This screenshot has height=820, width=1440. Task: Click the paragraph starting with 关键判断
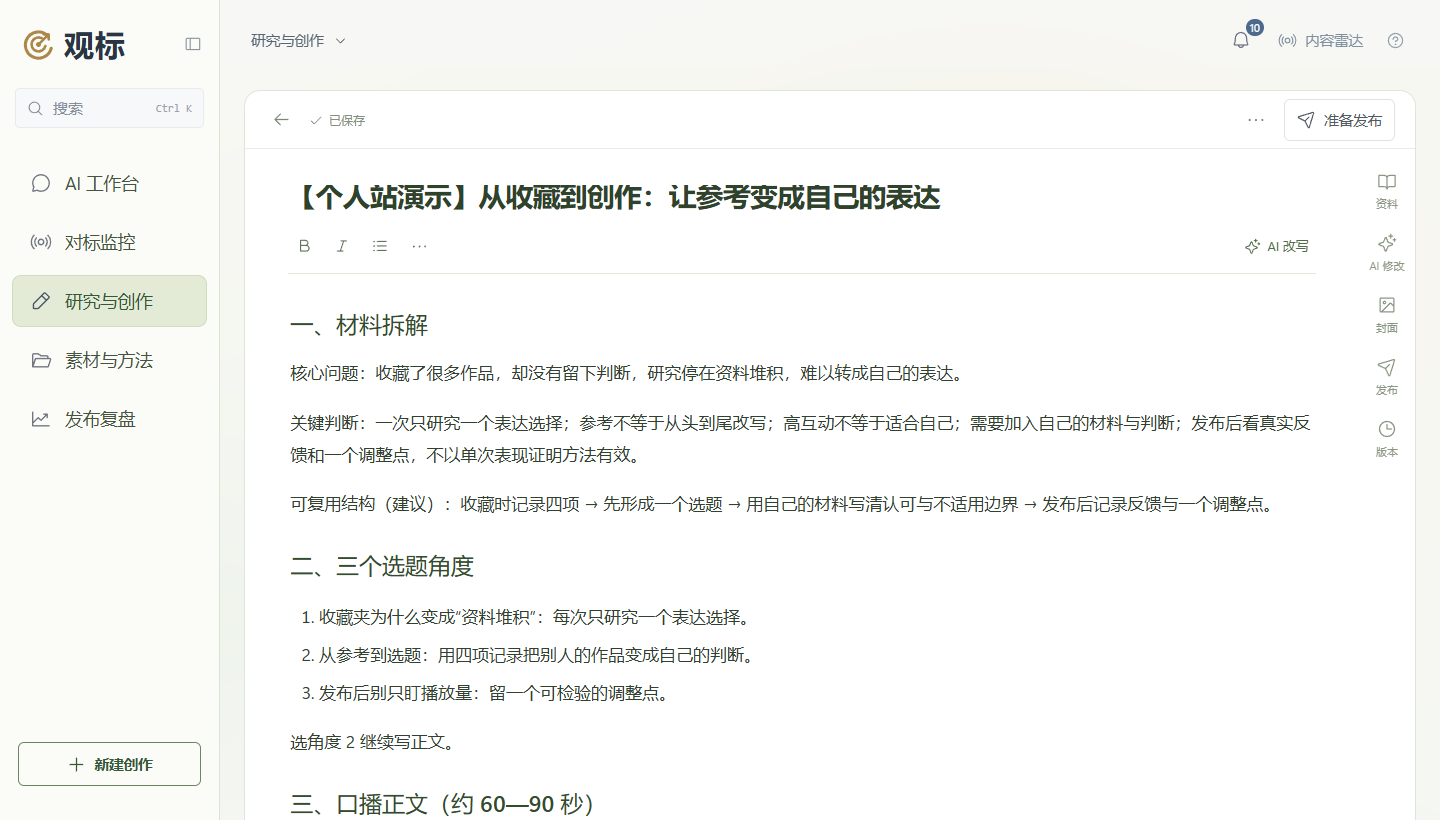pos(801,439)
